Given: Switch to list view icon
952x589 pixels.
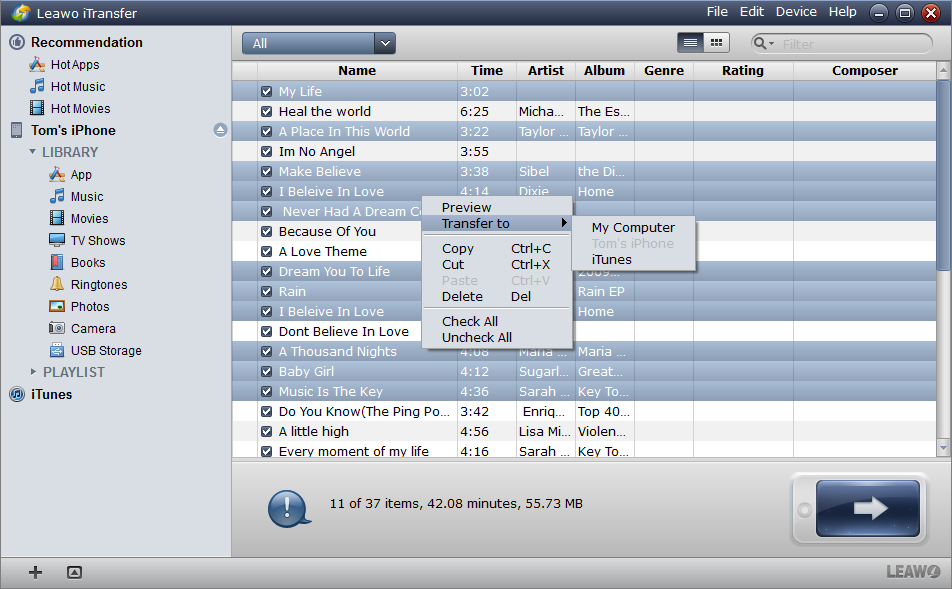Looking at the screenshot, I should (690, 43).
